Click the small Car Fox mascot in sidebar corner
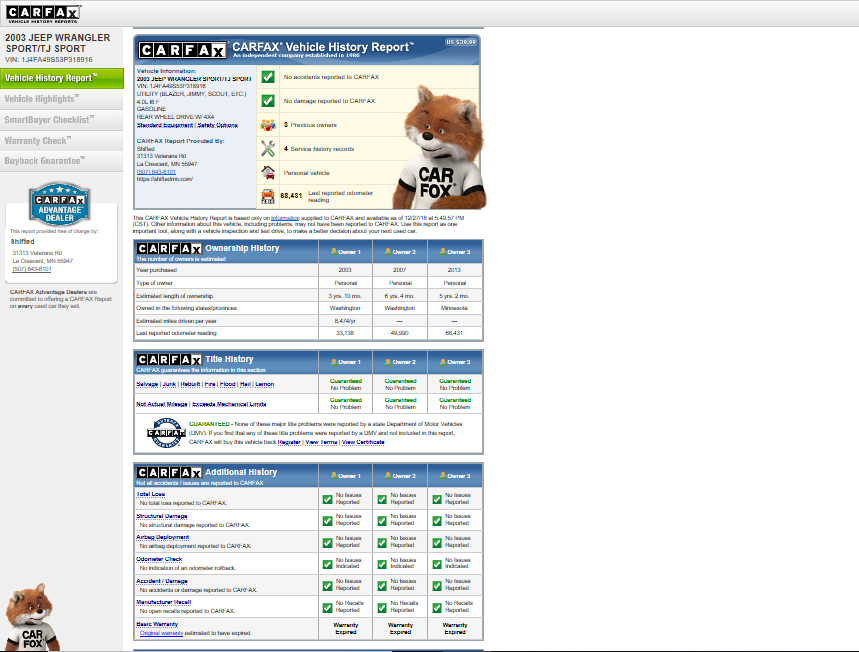 click(x=31, y=617)
